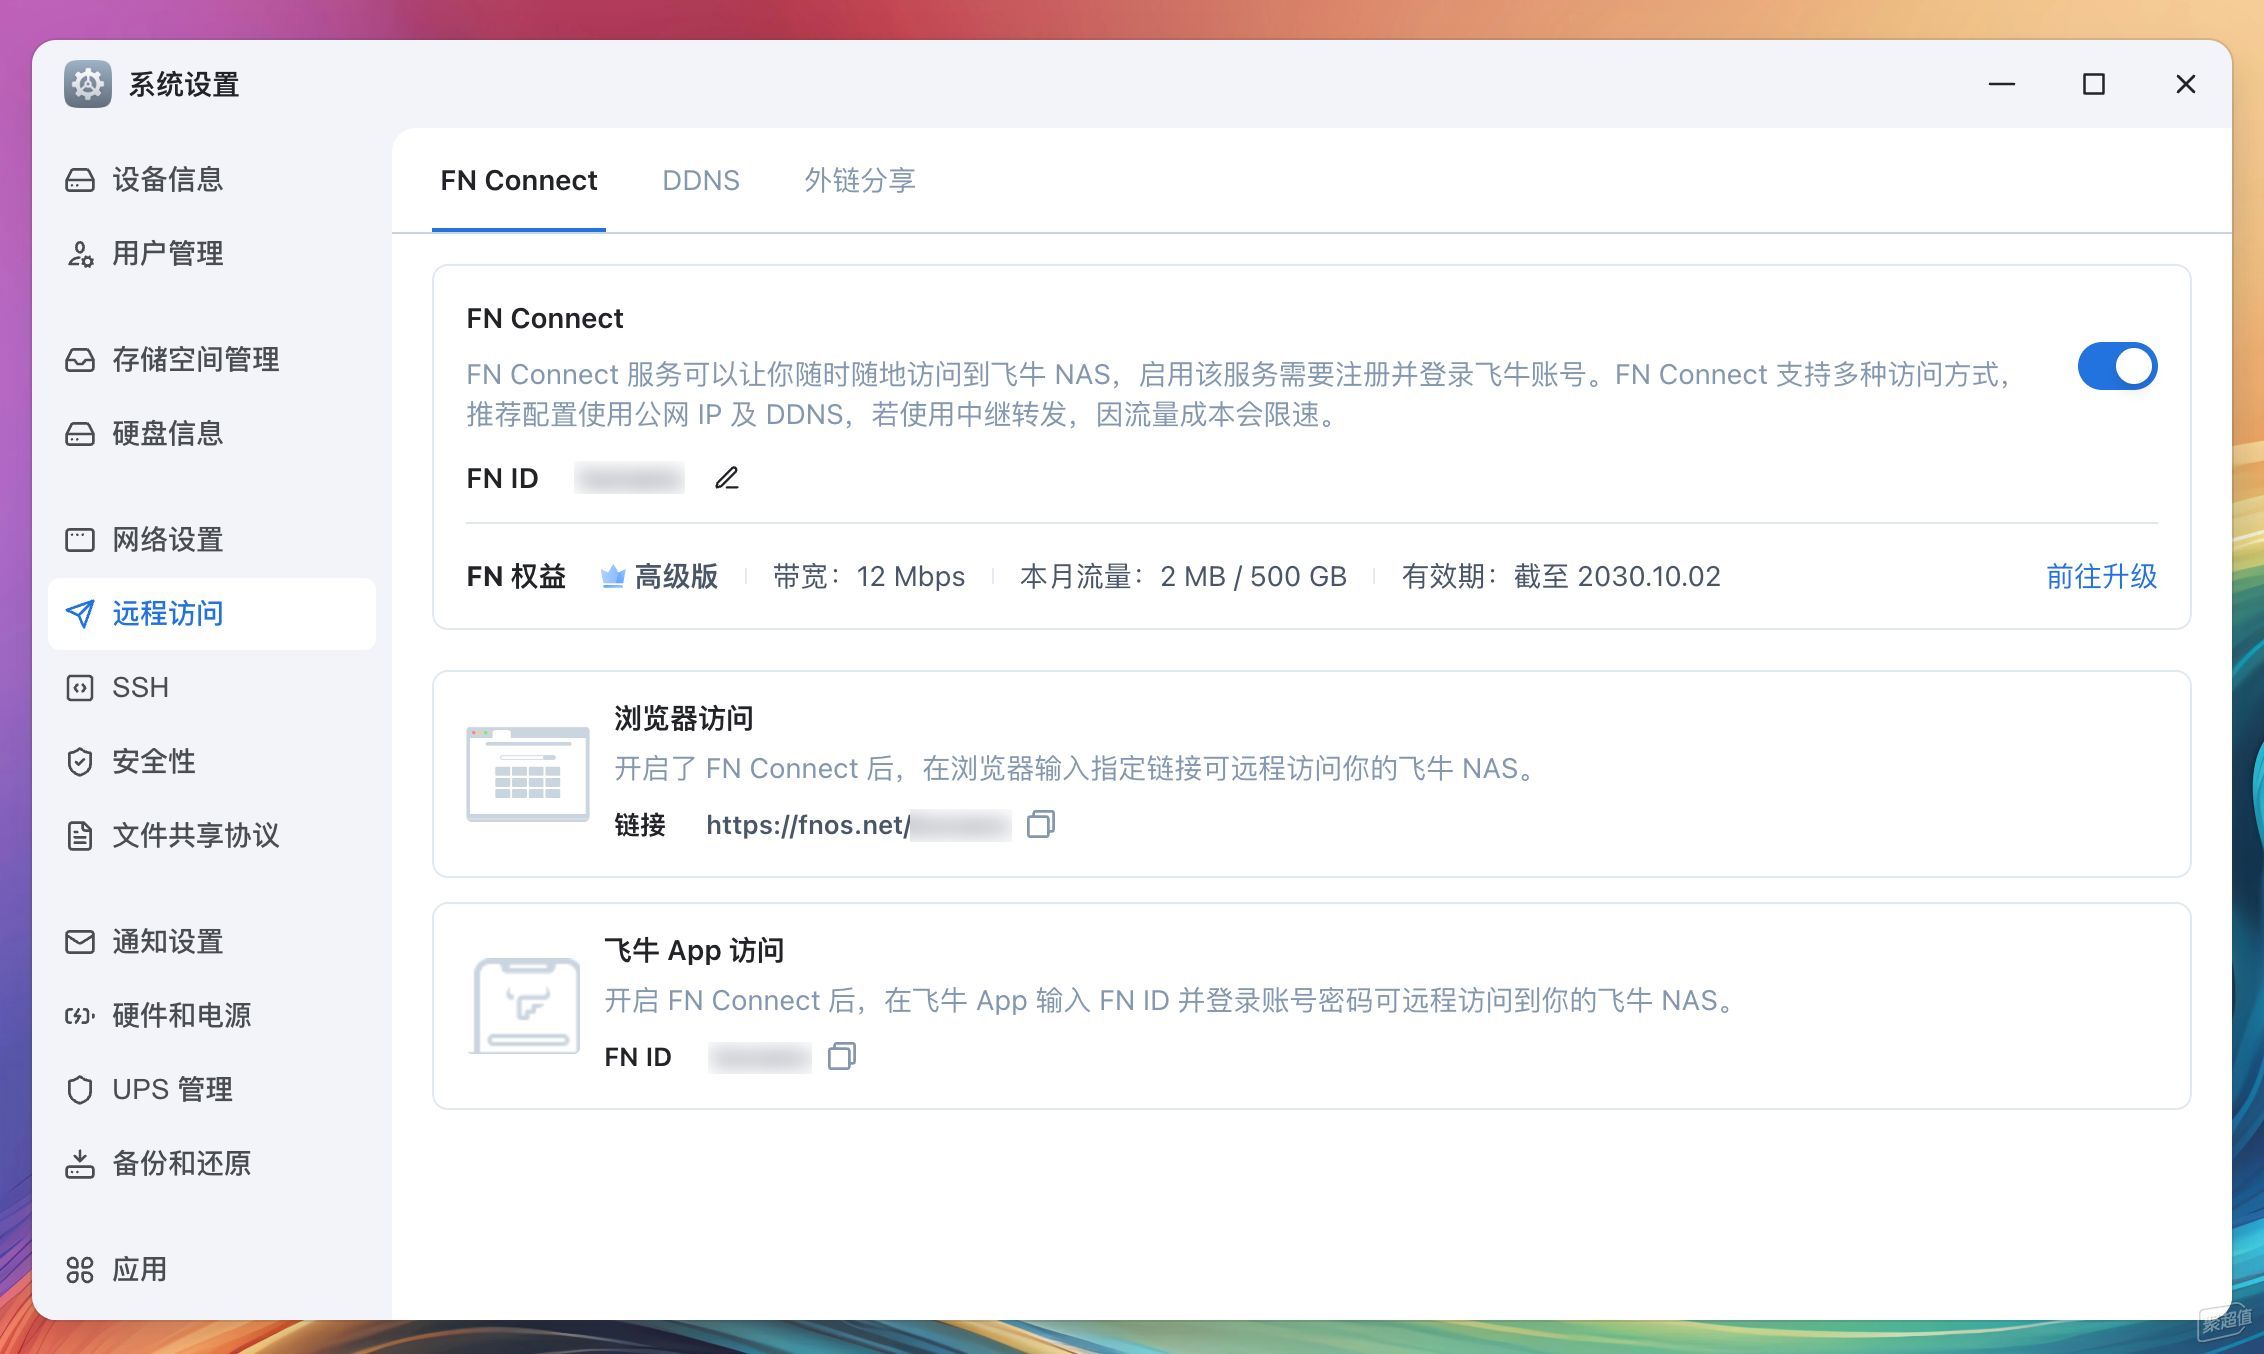Copy the FN ID in App access section
Image resolution: width=2264 pixels, height=1354 pixels.
tap(841, 1057)
